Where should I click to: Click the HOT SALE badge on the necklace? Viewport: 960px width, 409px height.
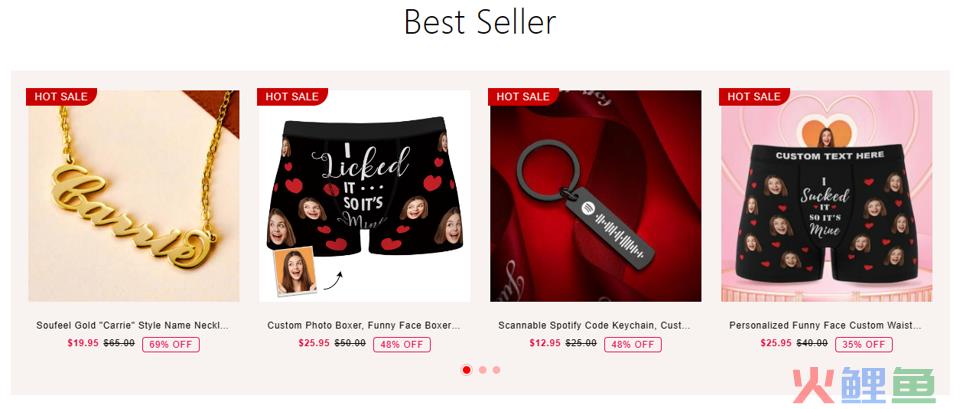pos(61,96)
